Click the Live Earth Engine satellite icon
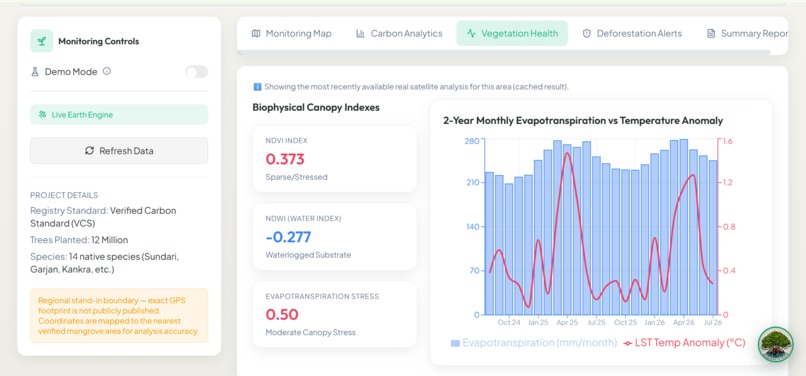This screenshot has height=376, width=806. pyautogui.click(x=42, y=115)
